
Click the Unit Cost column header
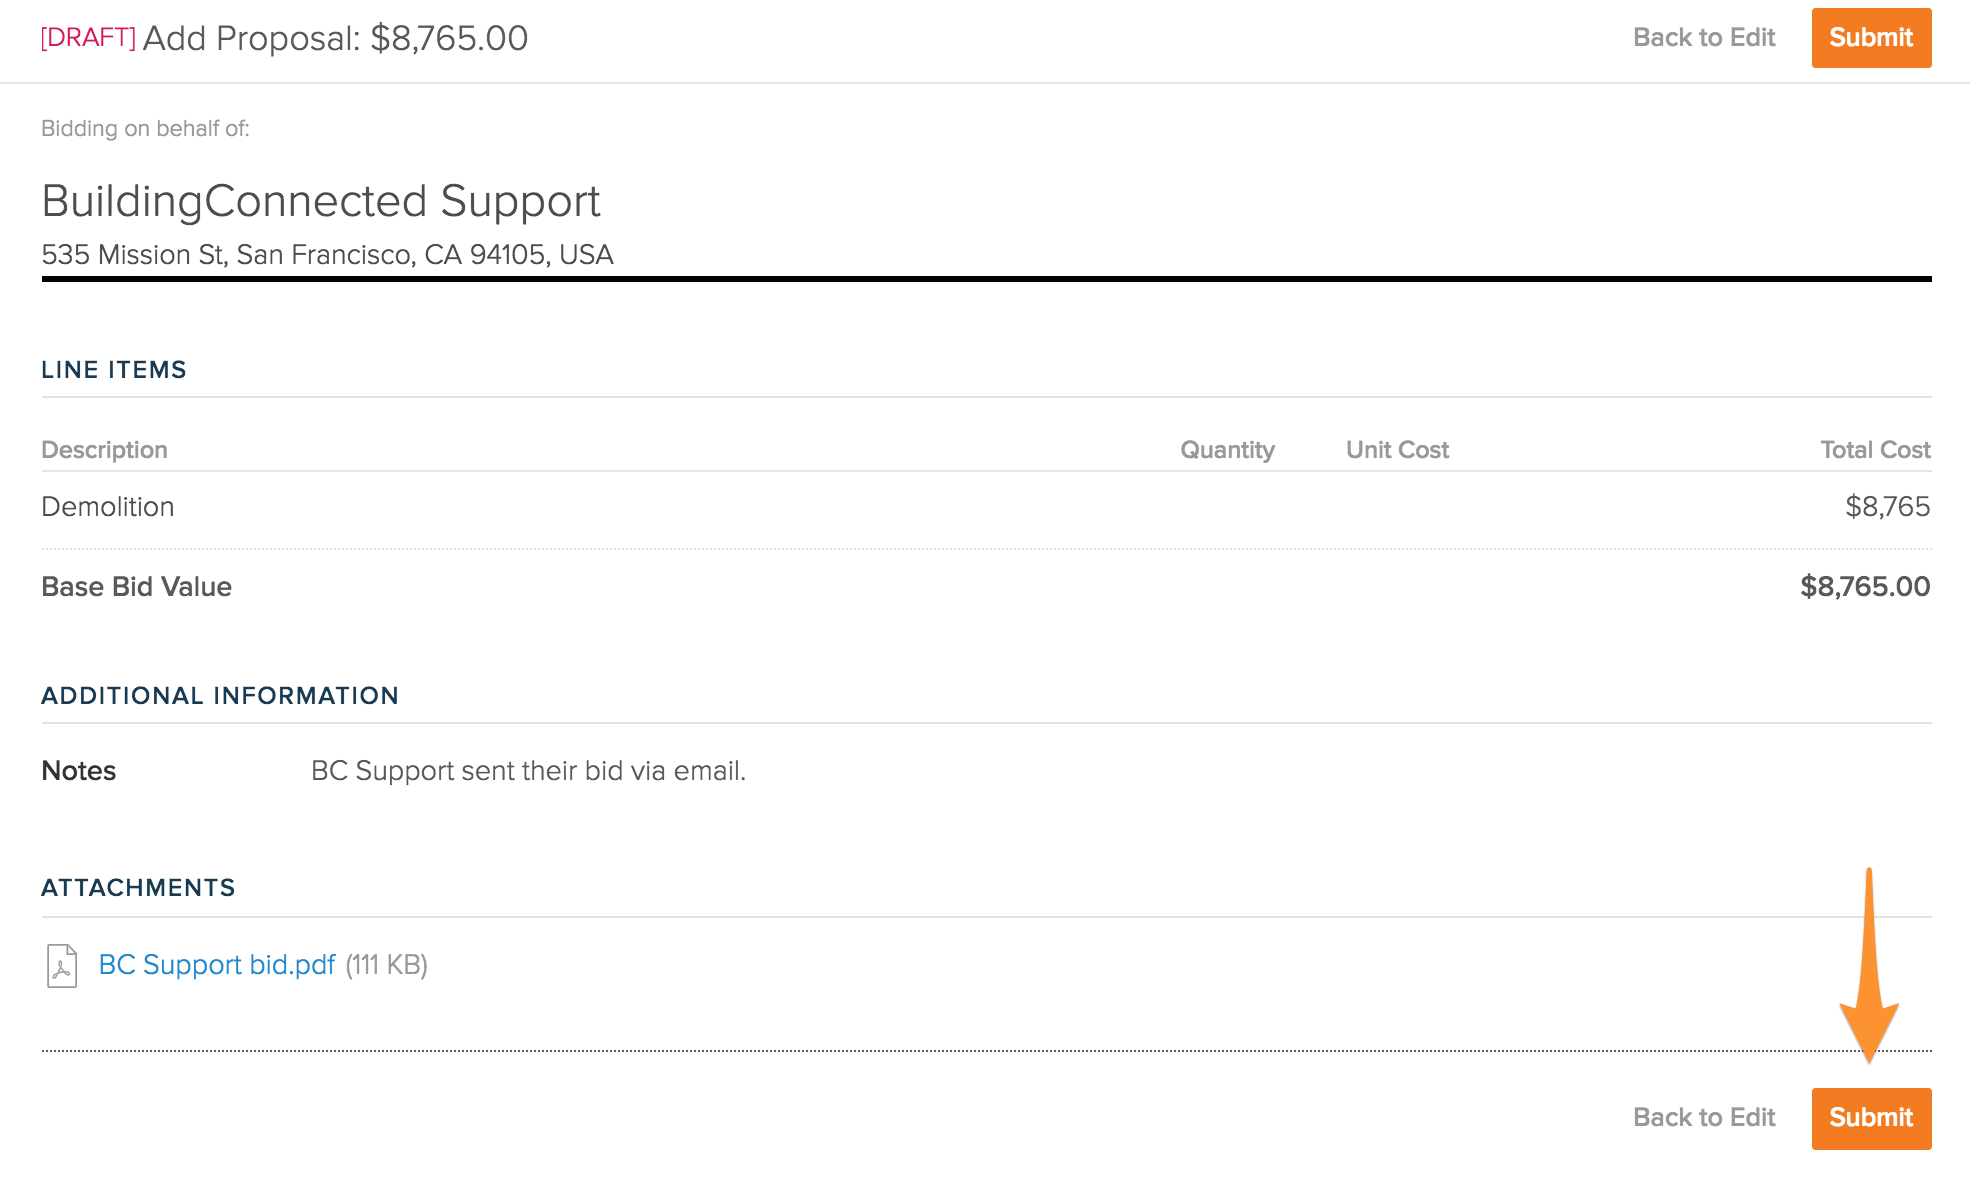pyautogui.click(x=1397, y=450)
